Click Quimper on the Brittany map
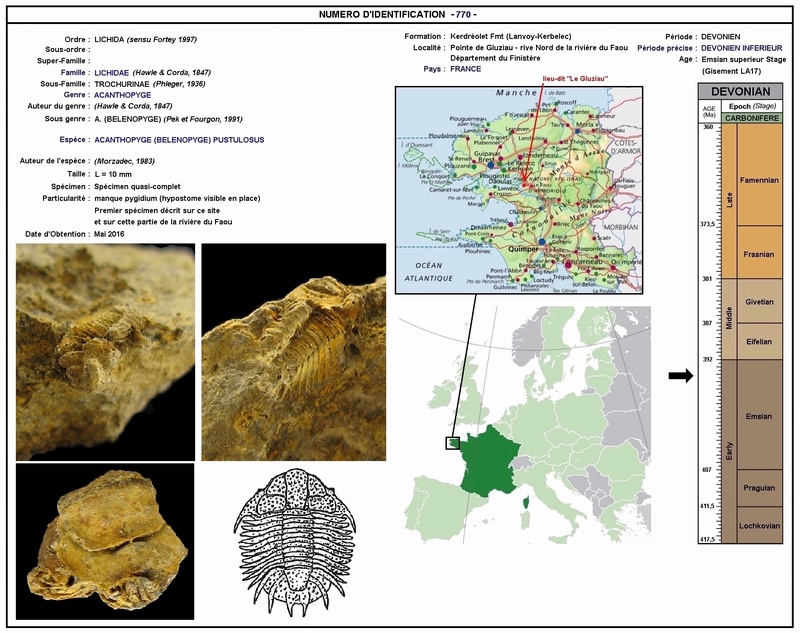Viewport: 800px width, 633px height. pos(523,249)
